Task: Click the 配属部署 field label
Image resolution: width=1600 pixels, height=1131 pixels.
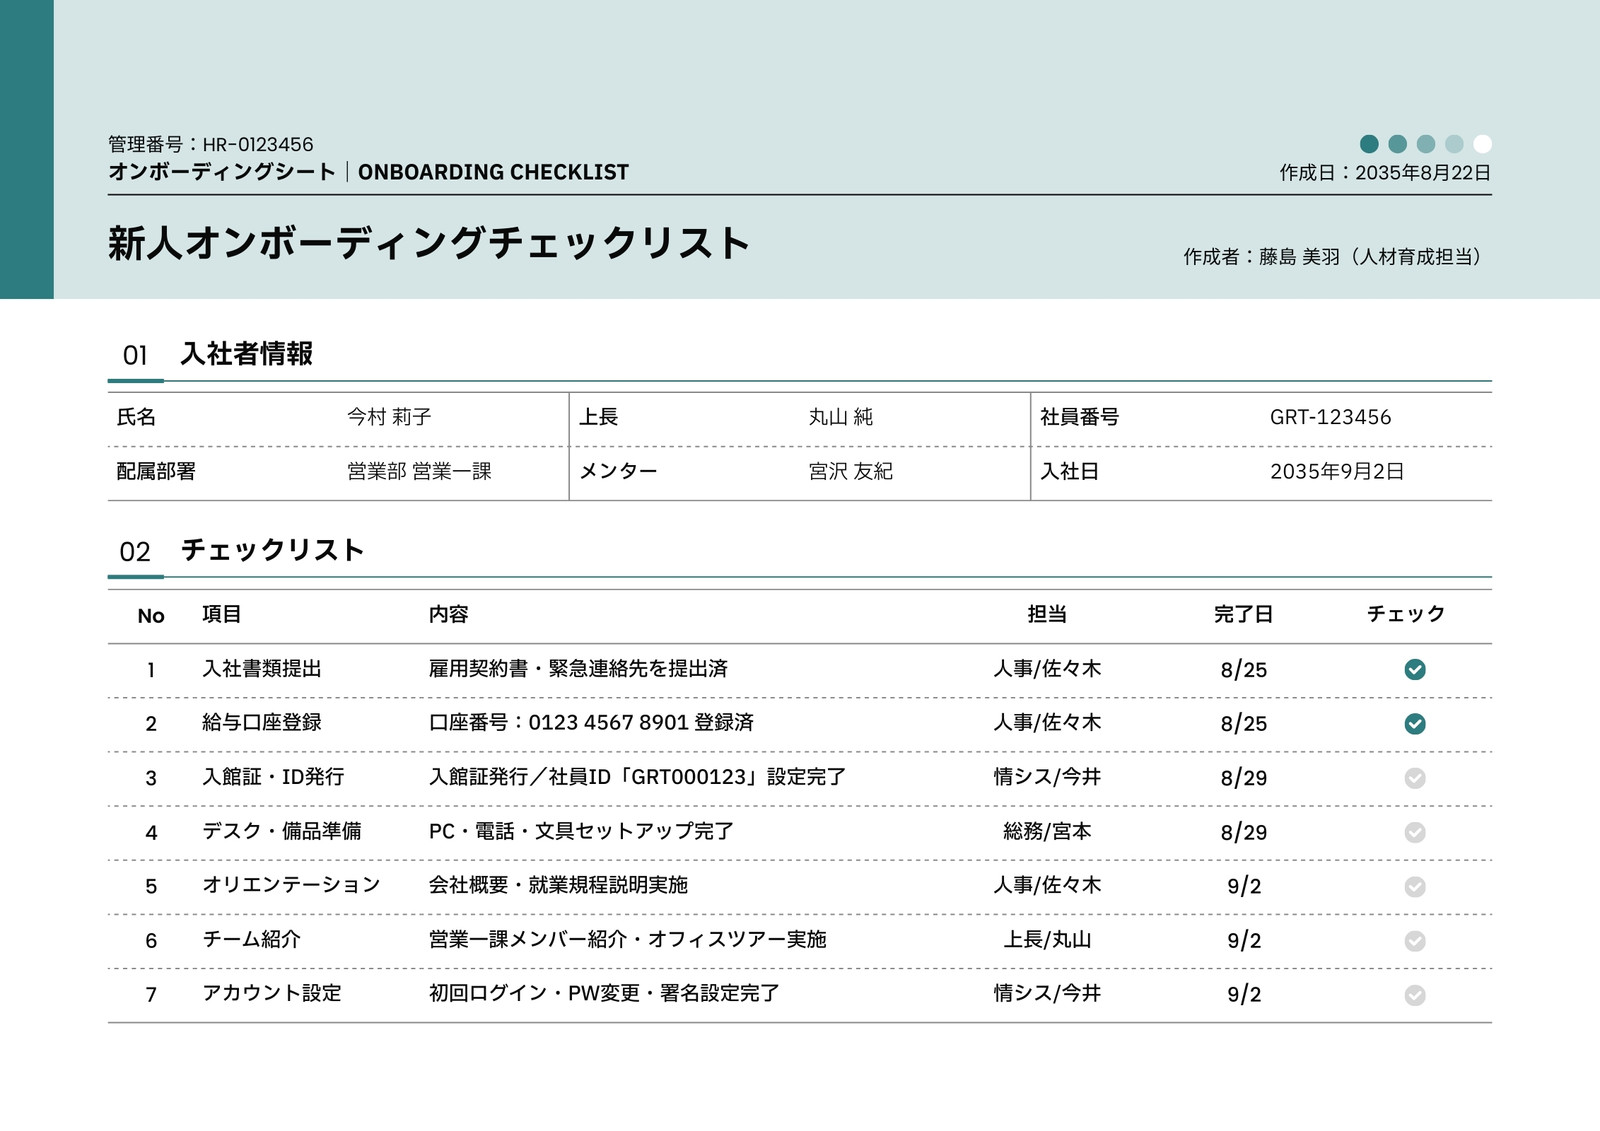Action: 156,471
